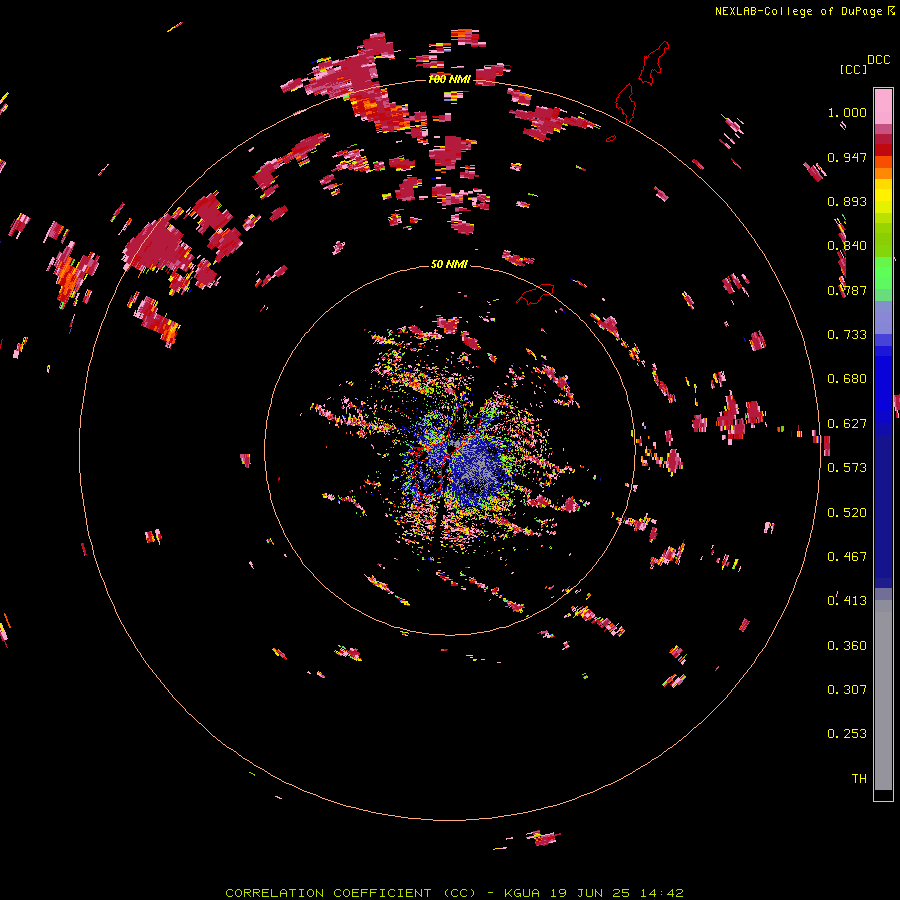Click the KGUA station identifier in caption

[522, 893]
